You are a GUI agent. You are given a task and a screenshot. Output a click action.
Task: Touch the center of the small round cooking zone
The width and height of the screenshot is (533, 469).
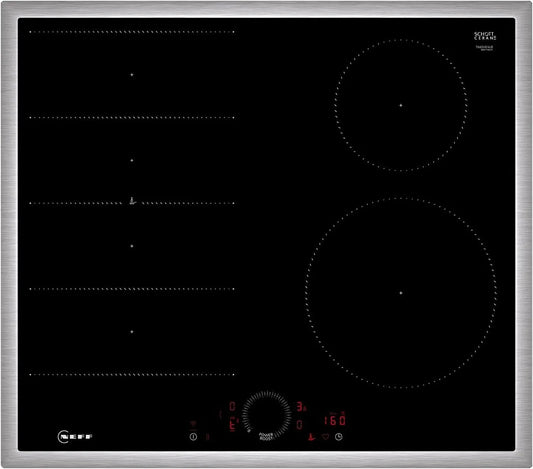tap(401, 105)
